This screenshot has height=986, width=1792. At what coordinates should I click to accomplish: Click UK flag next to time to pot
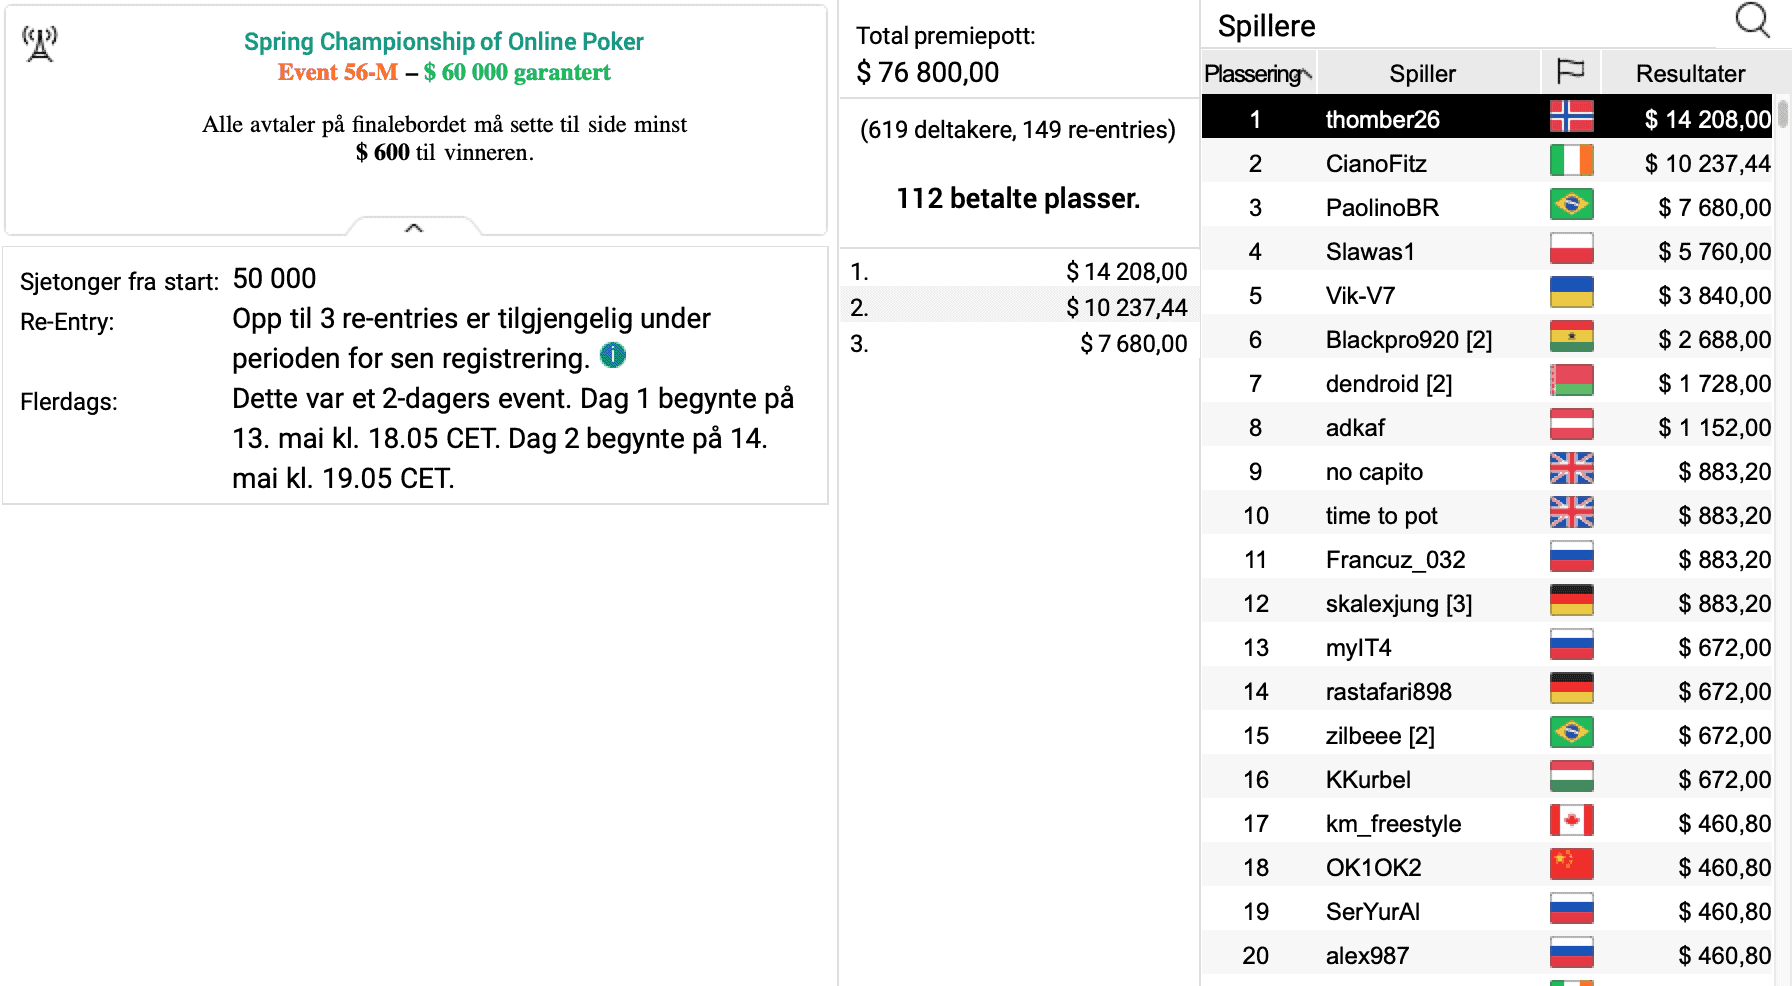pyautogui.click(x=1571, y=513)
